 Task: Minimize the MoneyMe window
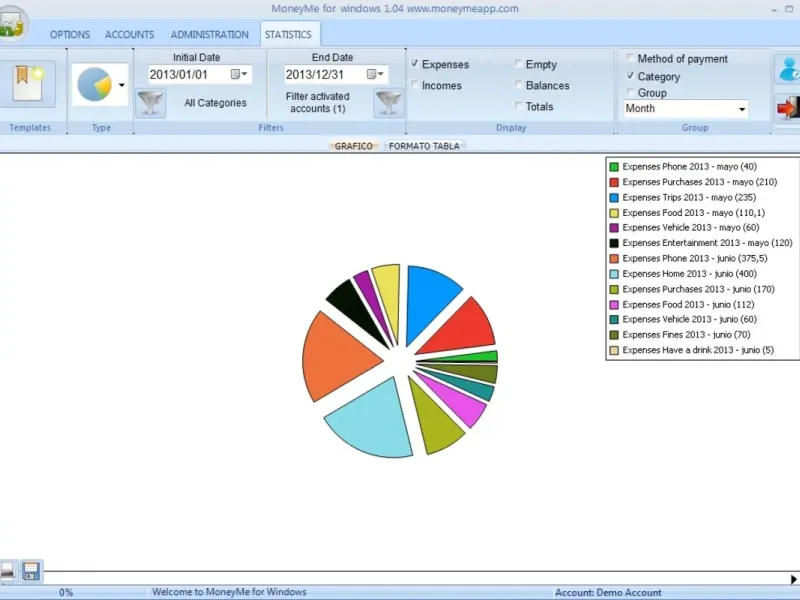pos(774,9)
